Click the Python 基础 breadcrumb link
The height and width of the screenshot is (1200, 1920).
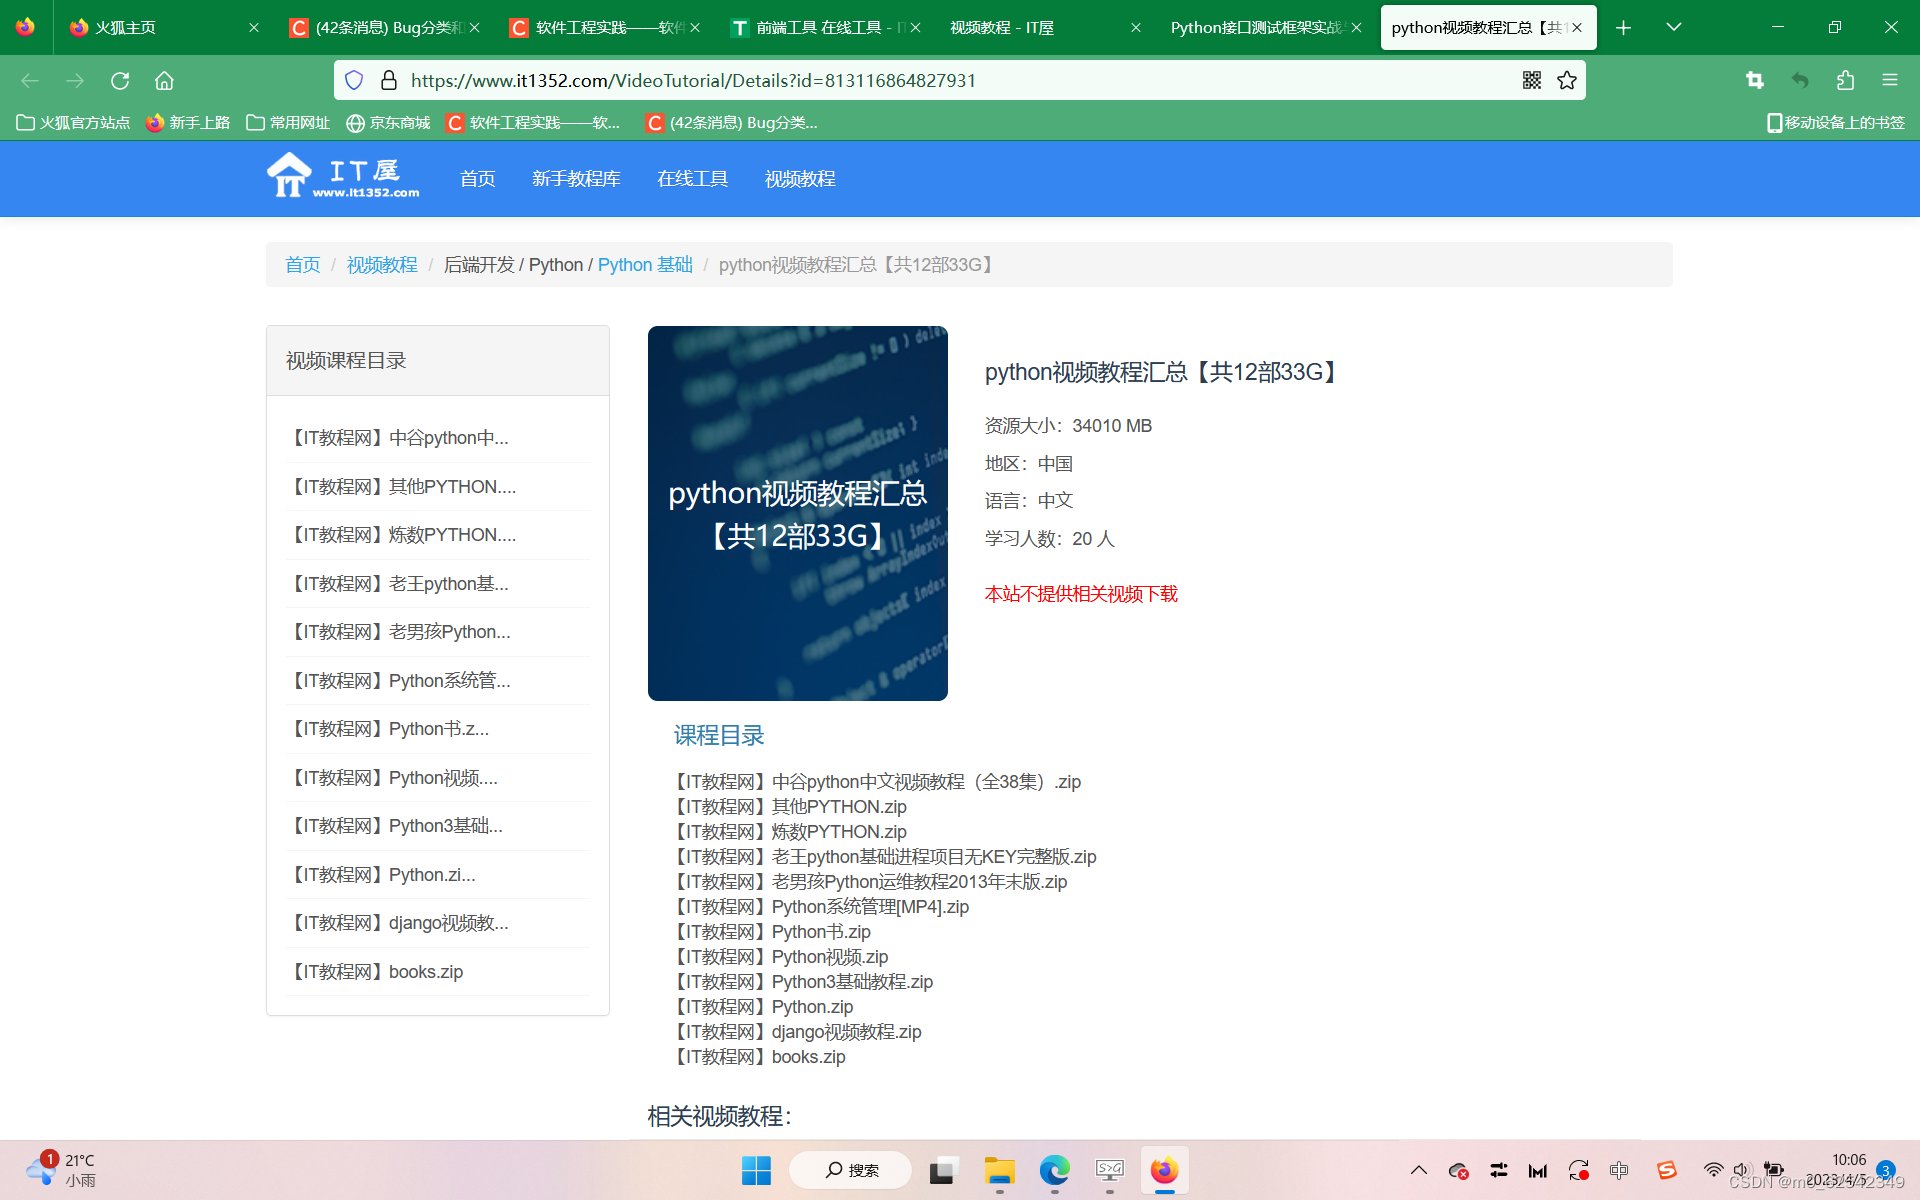pyautogui.click(x=645, y=264)
